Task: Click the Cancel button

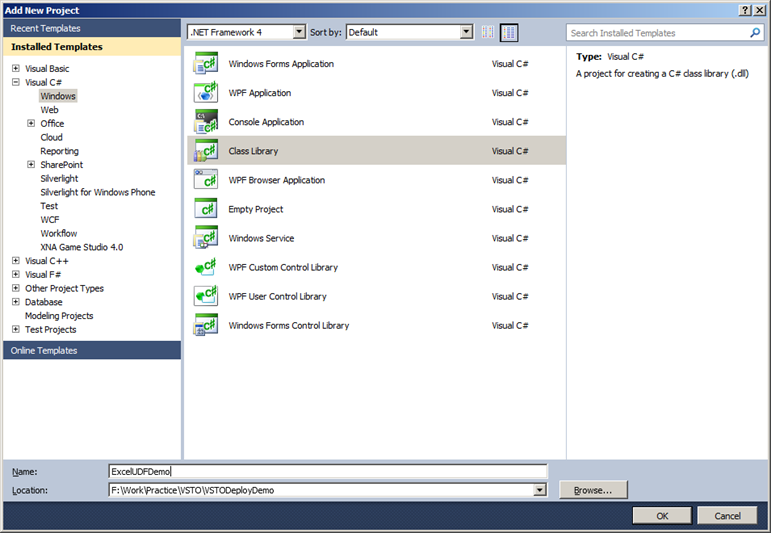Action: tap(727, 516)
